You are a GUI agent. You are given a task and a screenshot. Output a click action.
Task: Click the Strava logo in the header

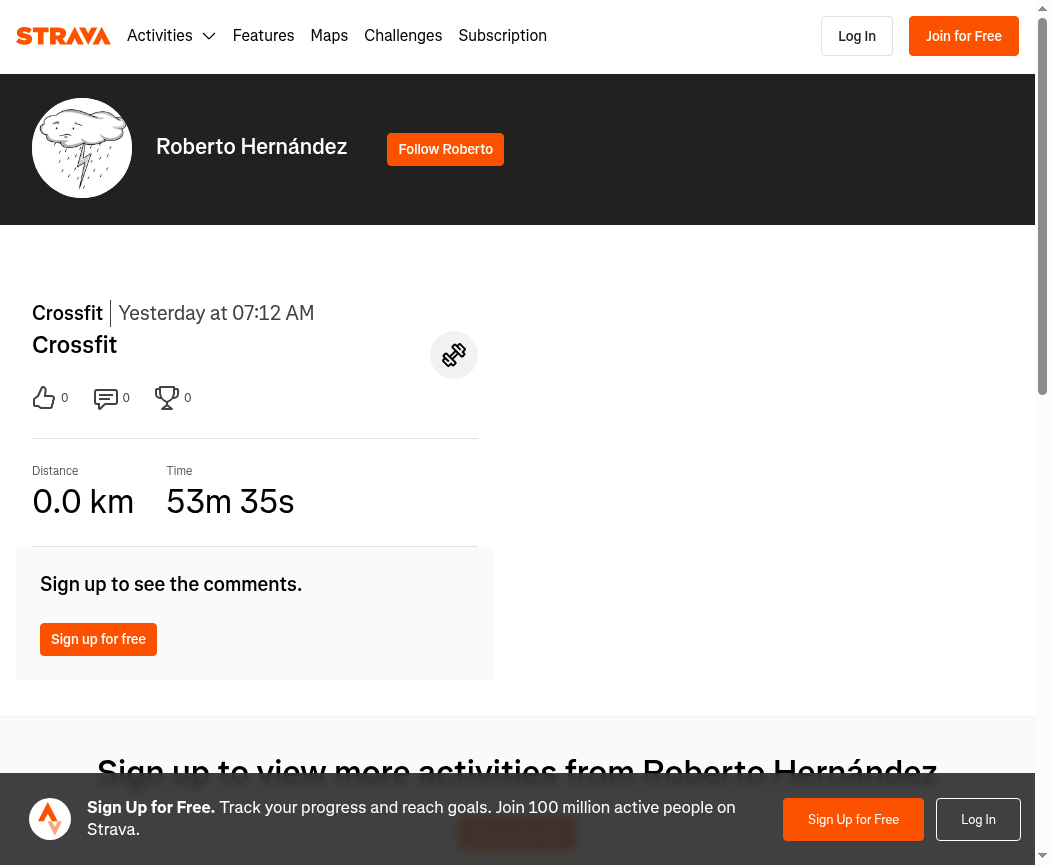[63, 35]
